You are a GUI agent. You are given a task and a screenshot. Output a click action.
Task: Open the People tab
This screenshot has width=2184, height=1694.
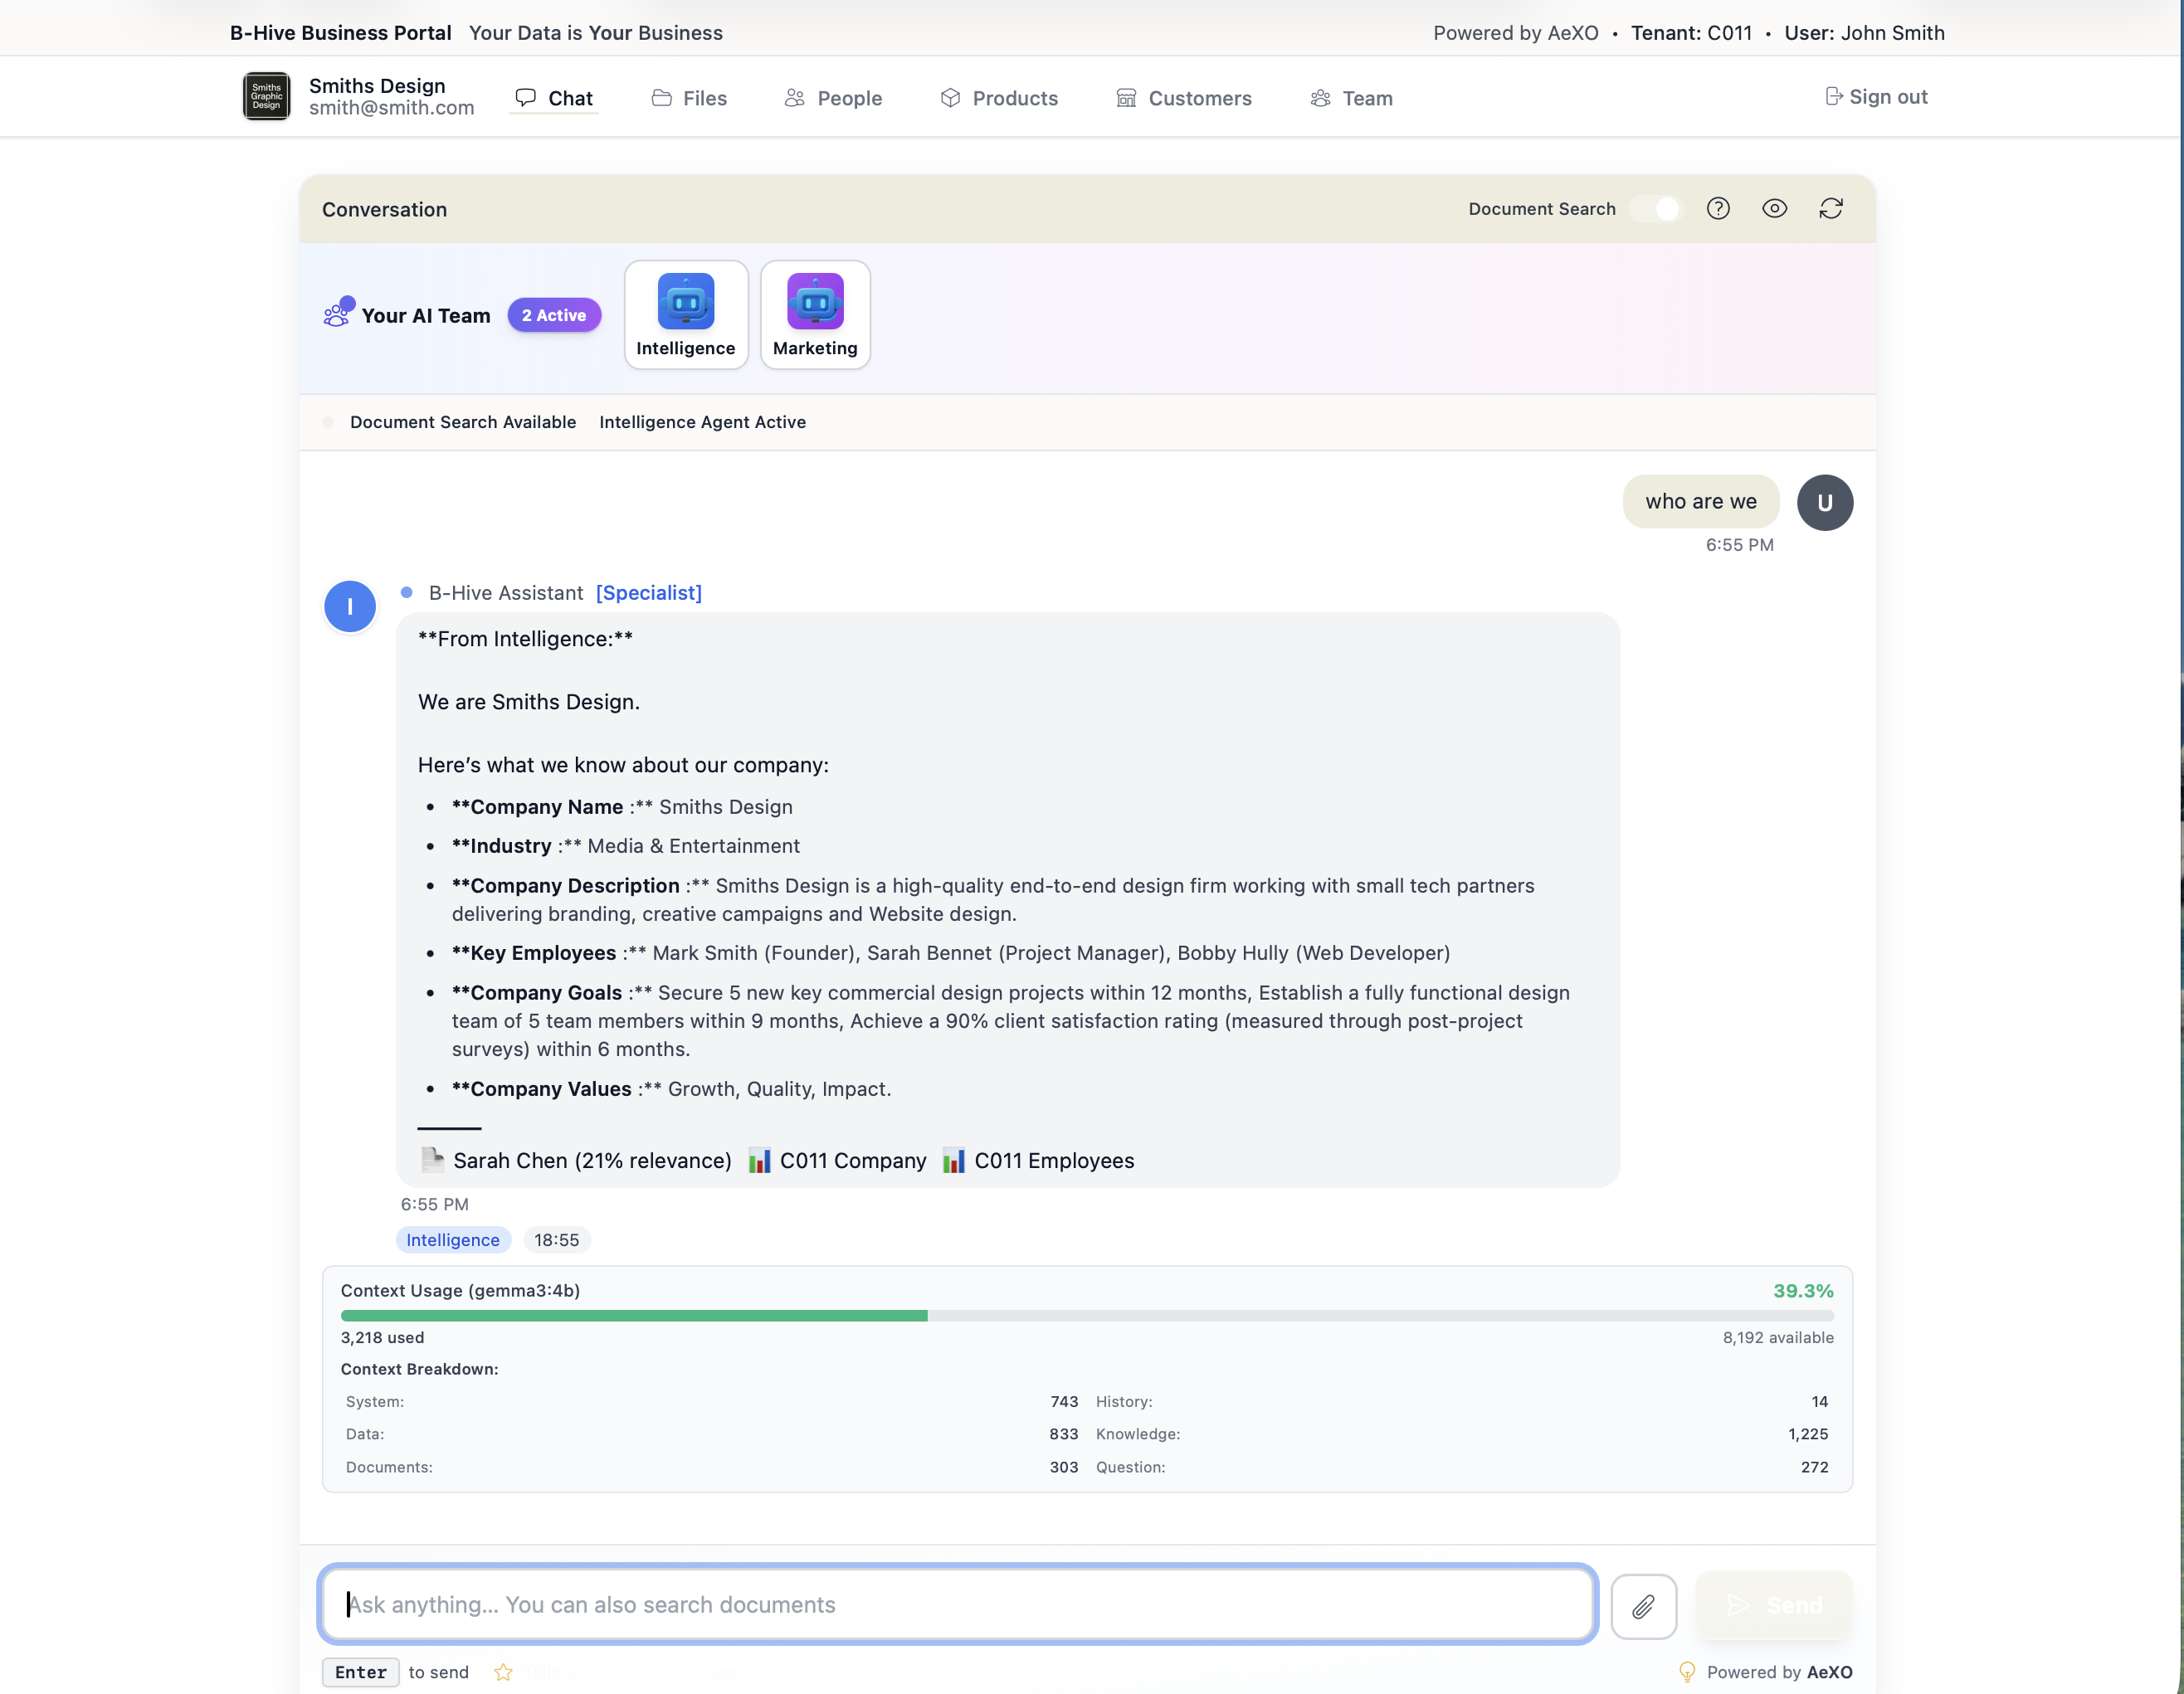833,98
